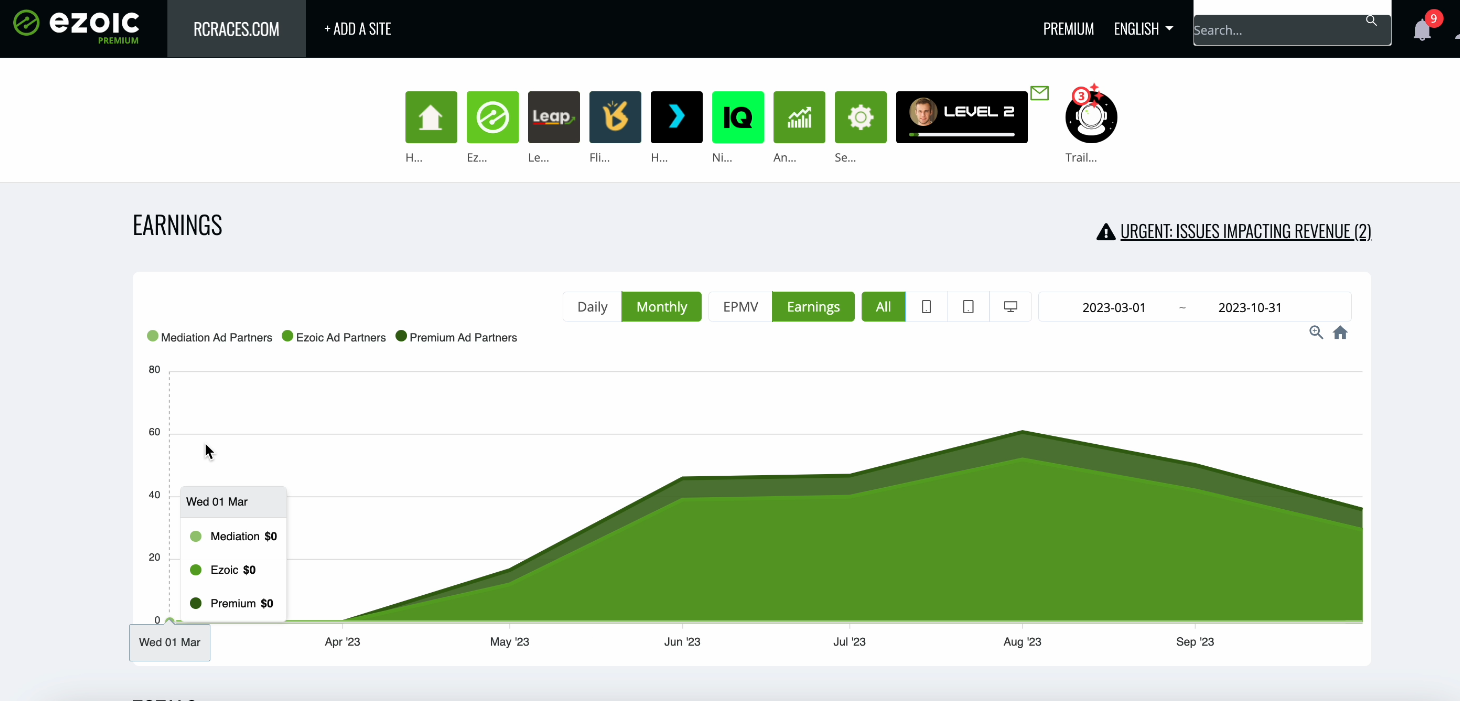Toggle Premium Ad Partners legend series
The image size is (1460, 701).
[457, 337]
